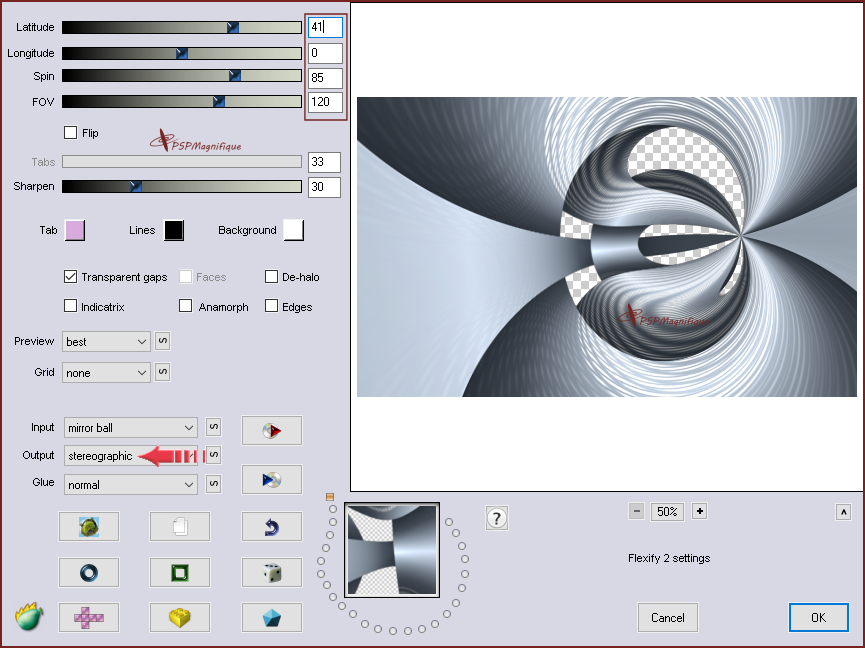The image size is (865, 648).
Task: Expand the Glue normal dropdown
Action: pyautogui.click(x=130, y=485)
